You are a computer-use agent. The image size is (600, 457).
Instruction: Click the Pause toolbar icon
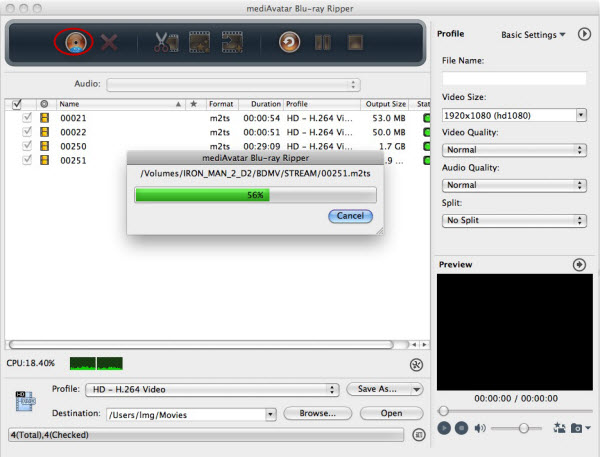(323, 42)
